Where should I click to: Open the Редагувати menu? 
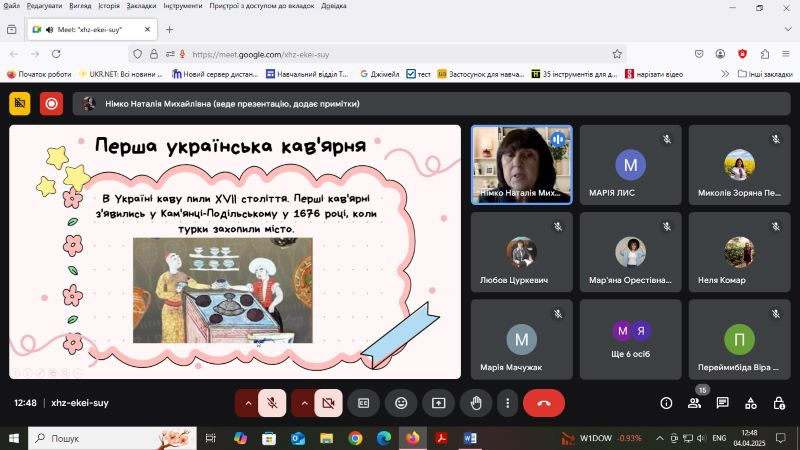tap(44, 6)
